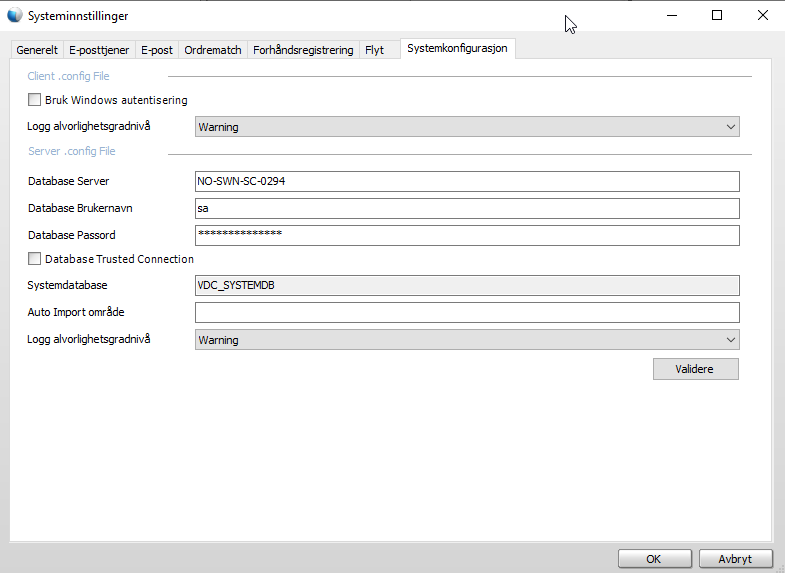Click the Database Server label
Screen dimensions: 785x573
tap(69, 181)
